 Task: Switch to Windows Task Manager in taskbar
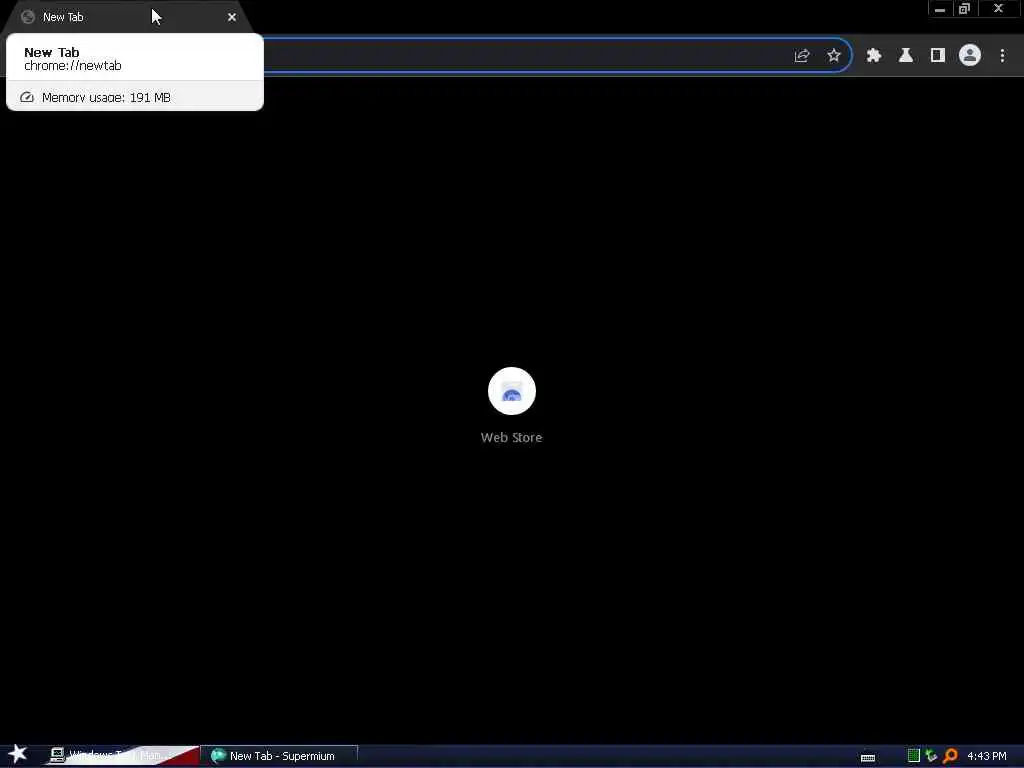point(123,756)
